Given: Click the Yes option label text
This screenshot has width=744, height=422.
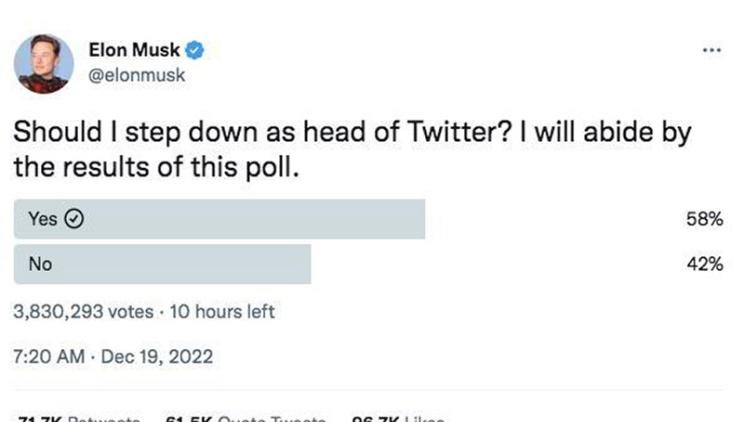Looking at the screenshot, I should [x=43, y=219].
